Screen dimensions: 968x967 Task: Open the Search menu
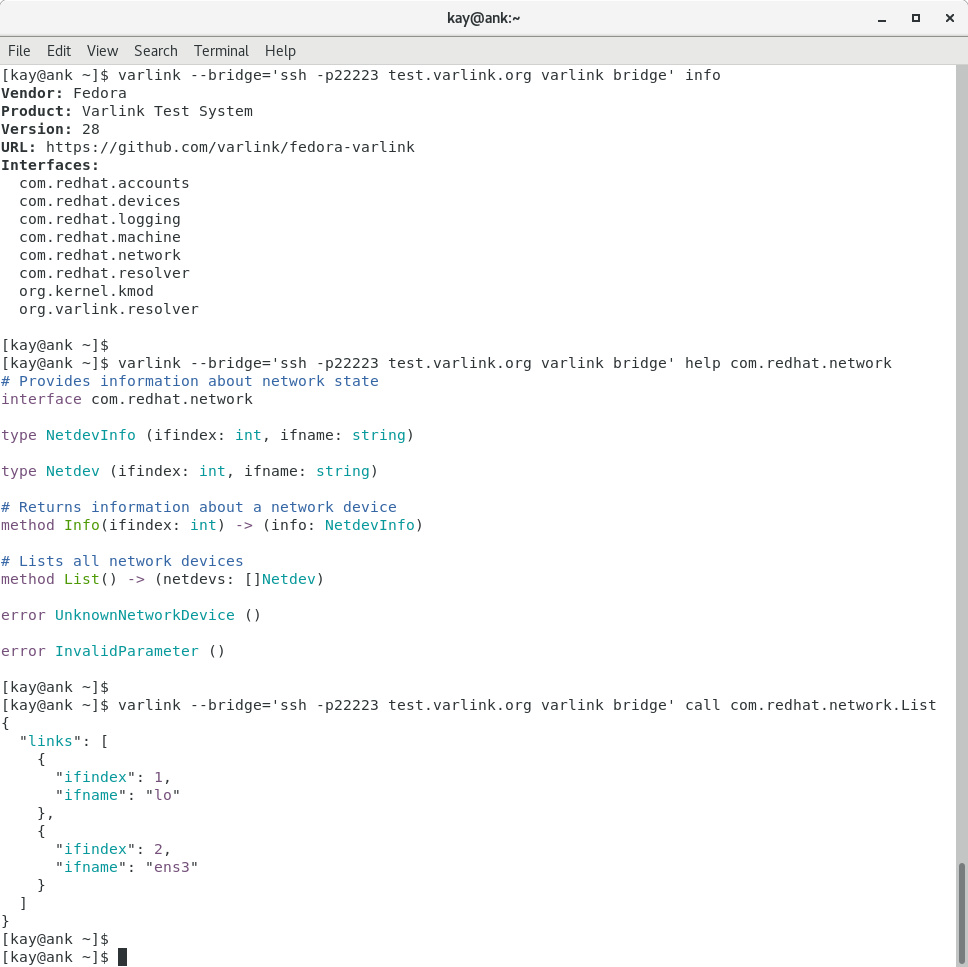pos(156,51)
